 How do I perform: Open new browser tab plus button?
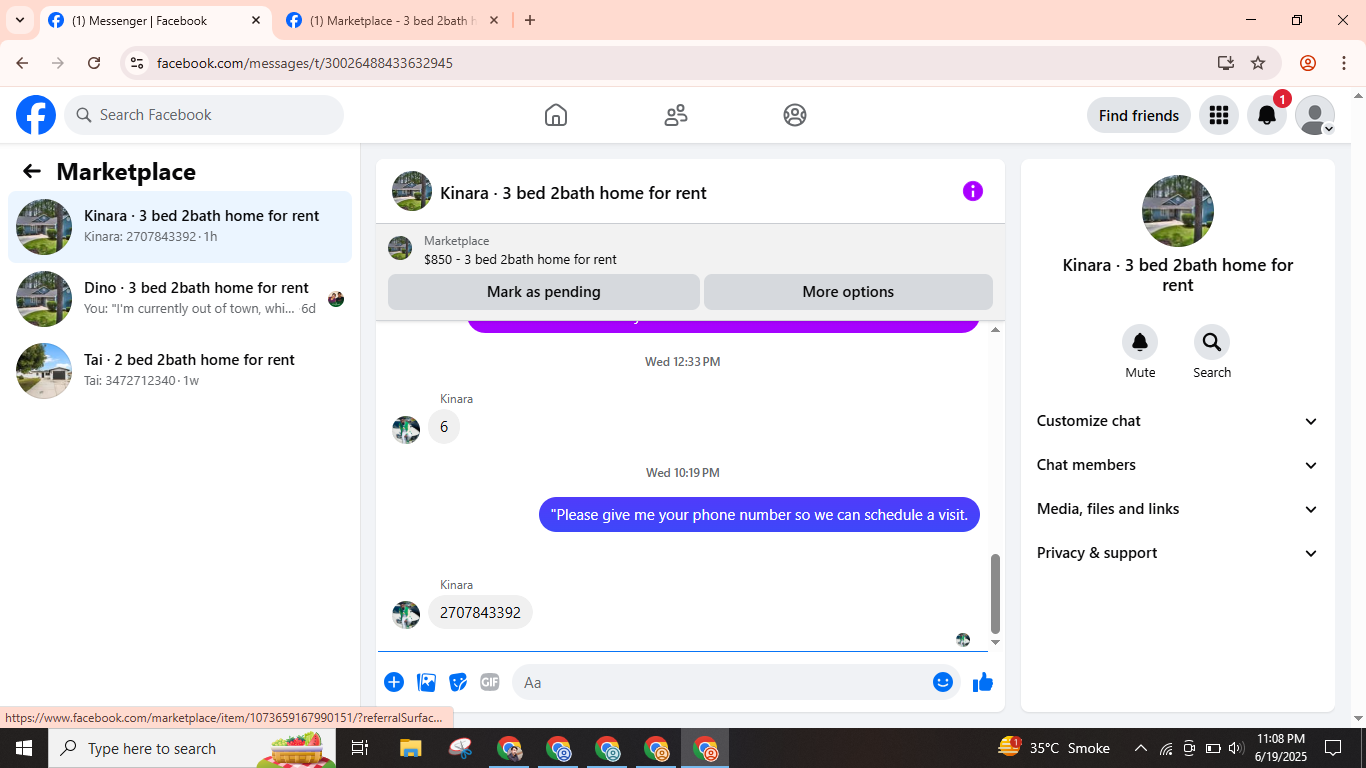click(530, 20)
